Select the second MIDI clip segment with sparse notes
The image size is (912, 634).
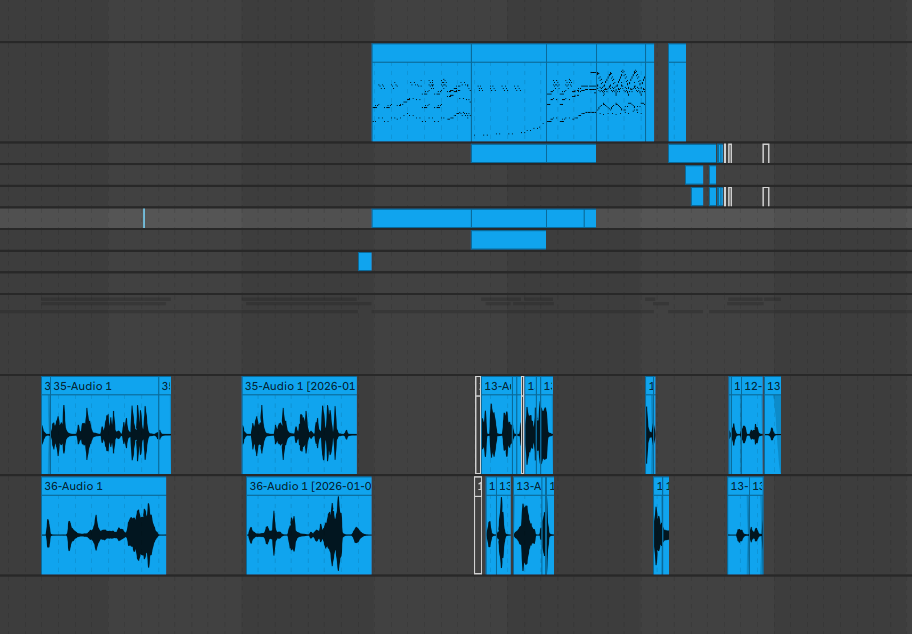509,92
